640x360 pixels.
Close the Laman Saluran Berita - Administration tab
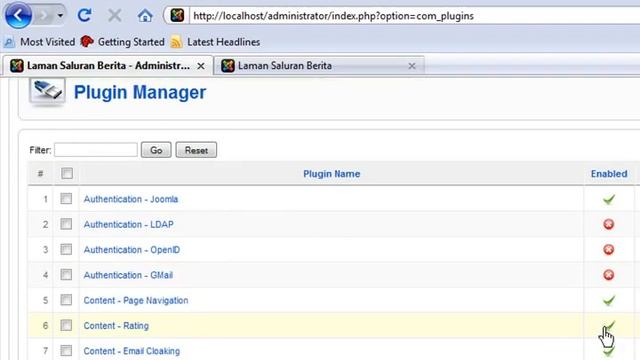201,66
